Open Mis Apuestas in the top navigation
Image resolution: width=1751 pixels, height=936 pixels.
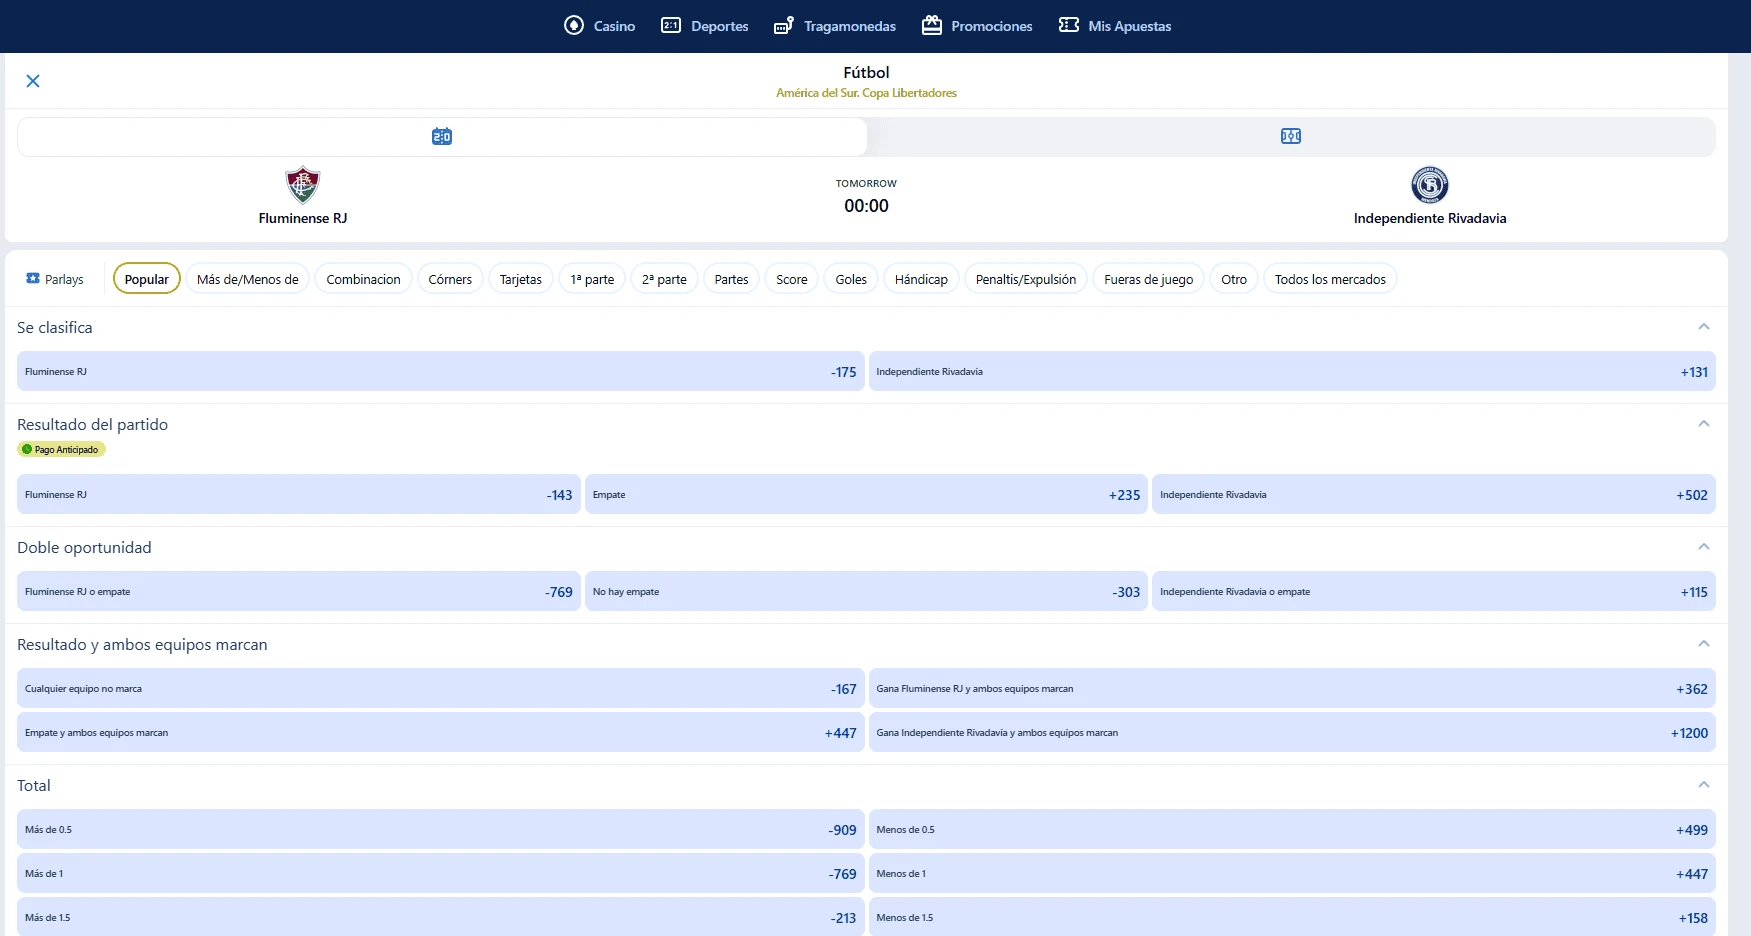[1115, 26]
